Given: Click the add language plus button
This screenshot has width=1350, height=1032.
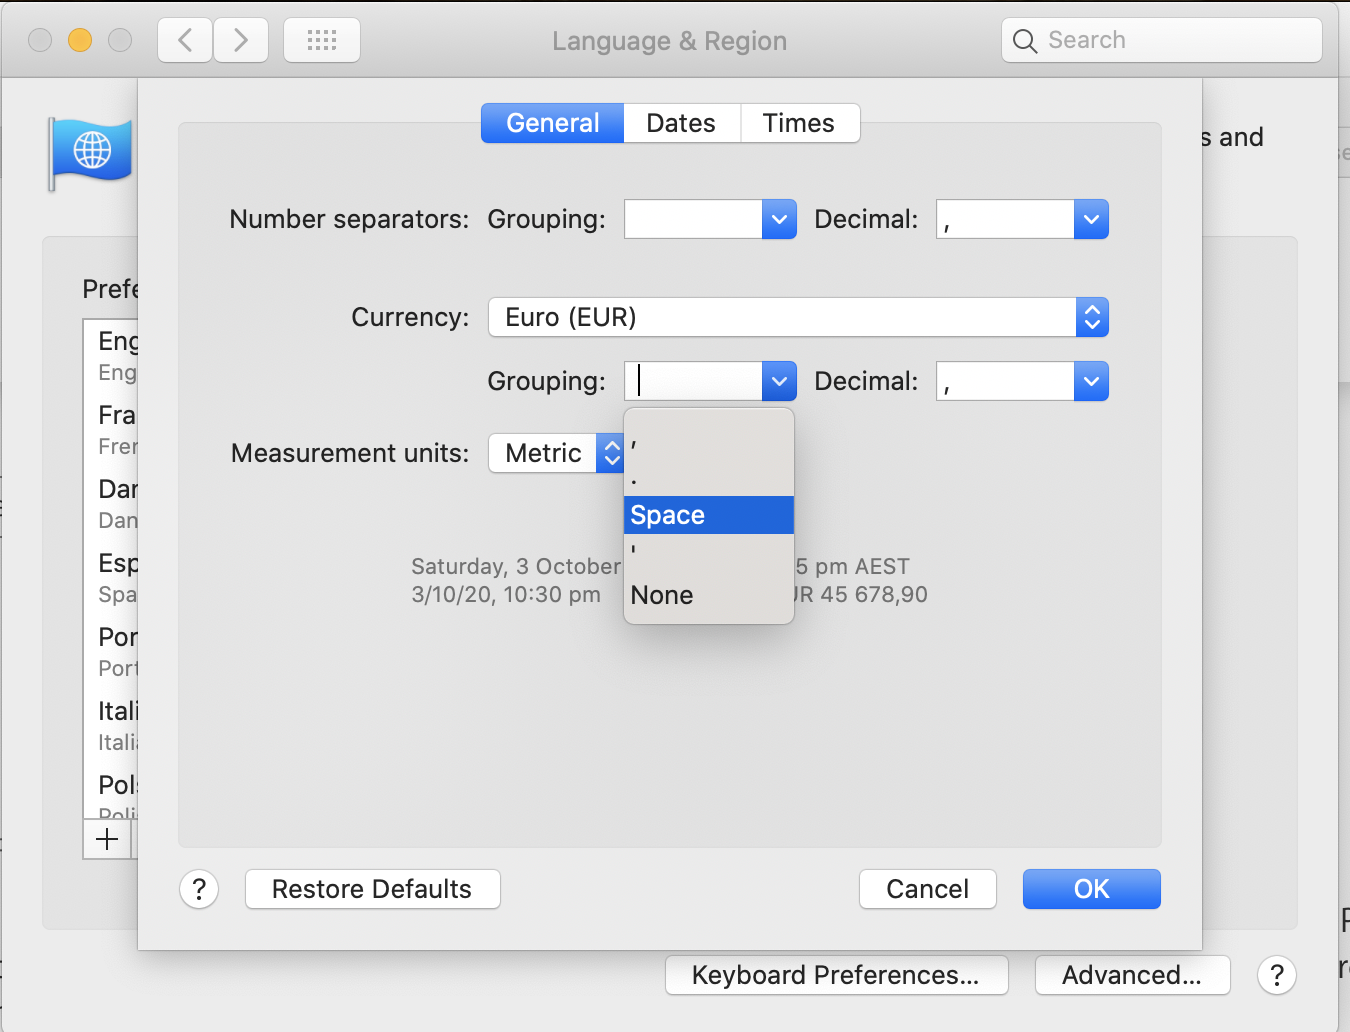Looking at the screenshot, I should (x=107, y=839).
